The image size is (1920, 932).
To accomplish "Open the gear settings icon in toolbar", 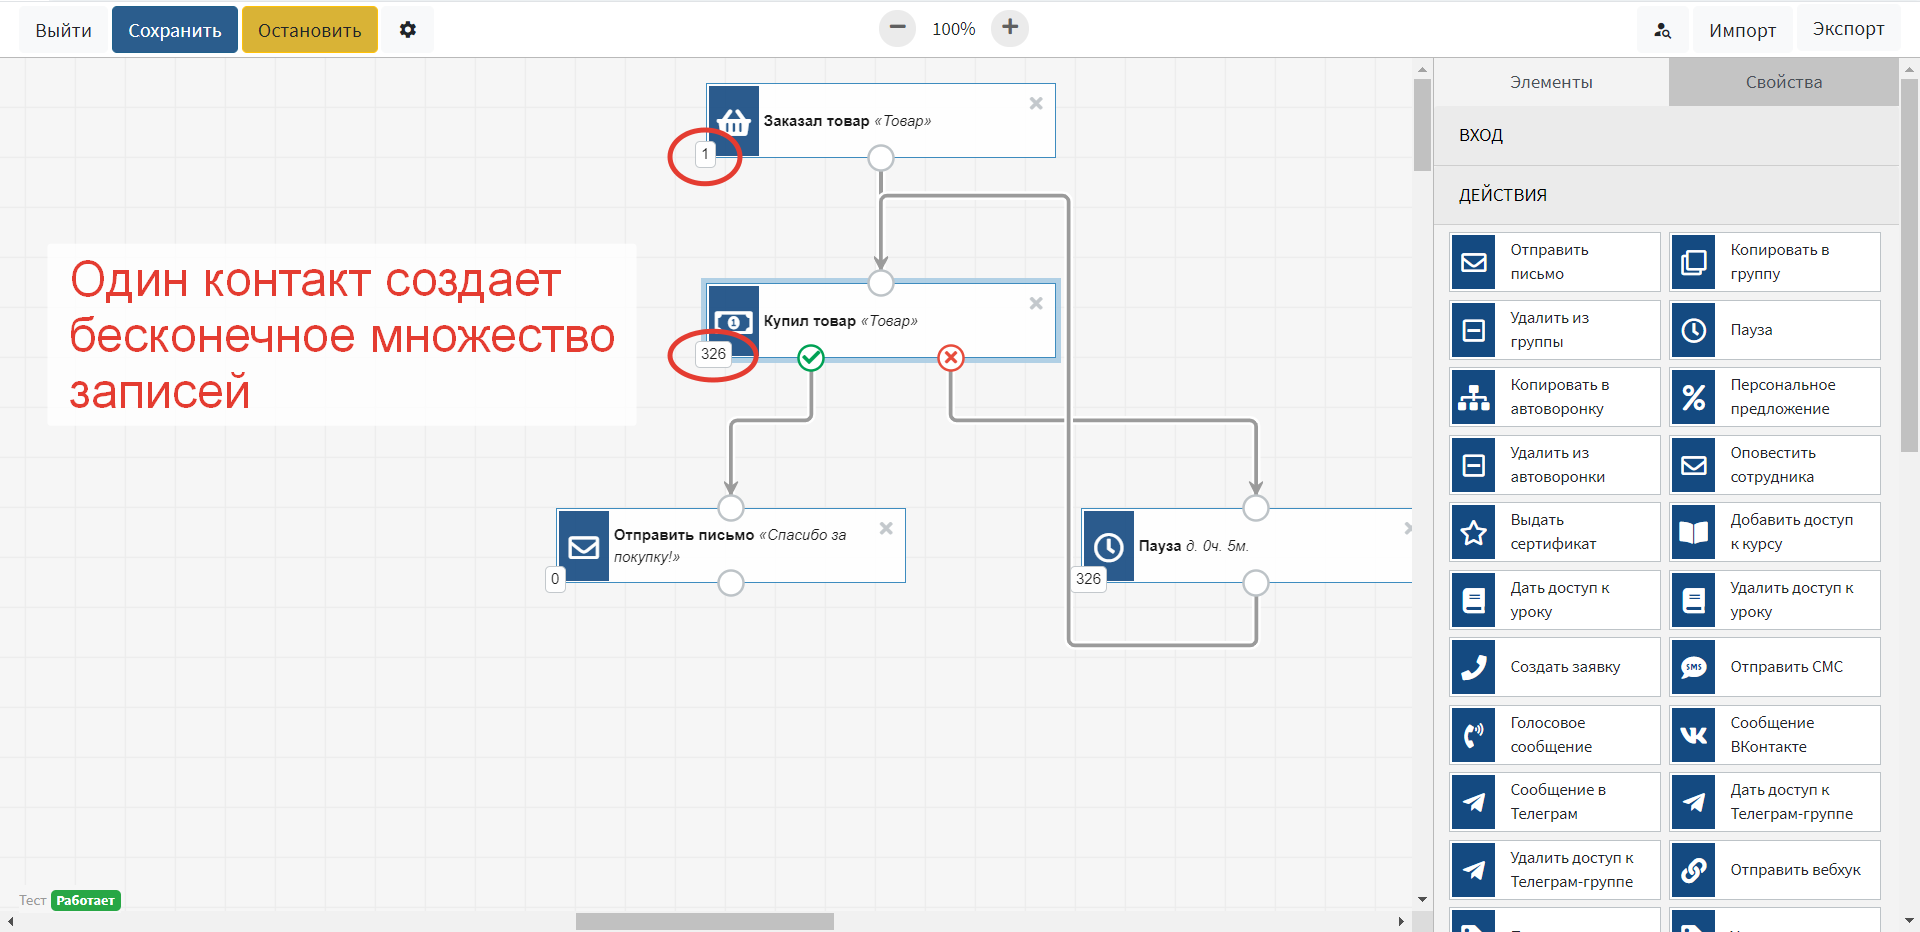I will pyautogui.click(x=407, y=30).
